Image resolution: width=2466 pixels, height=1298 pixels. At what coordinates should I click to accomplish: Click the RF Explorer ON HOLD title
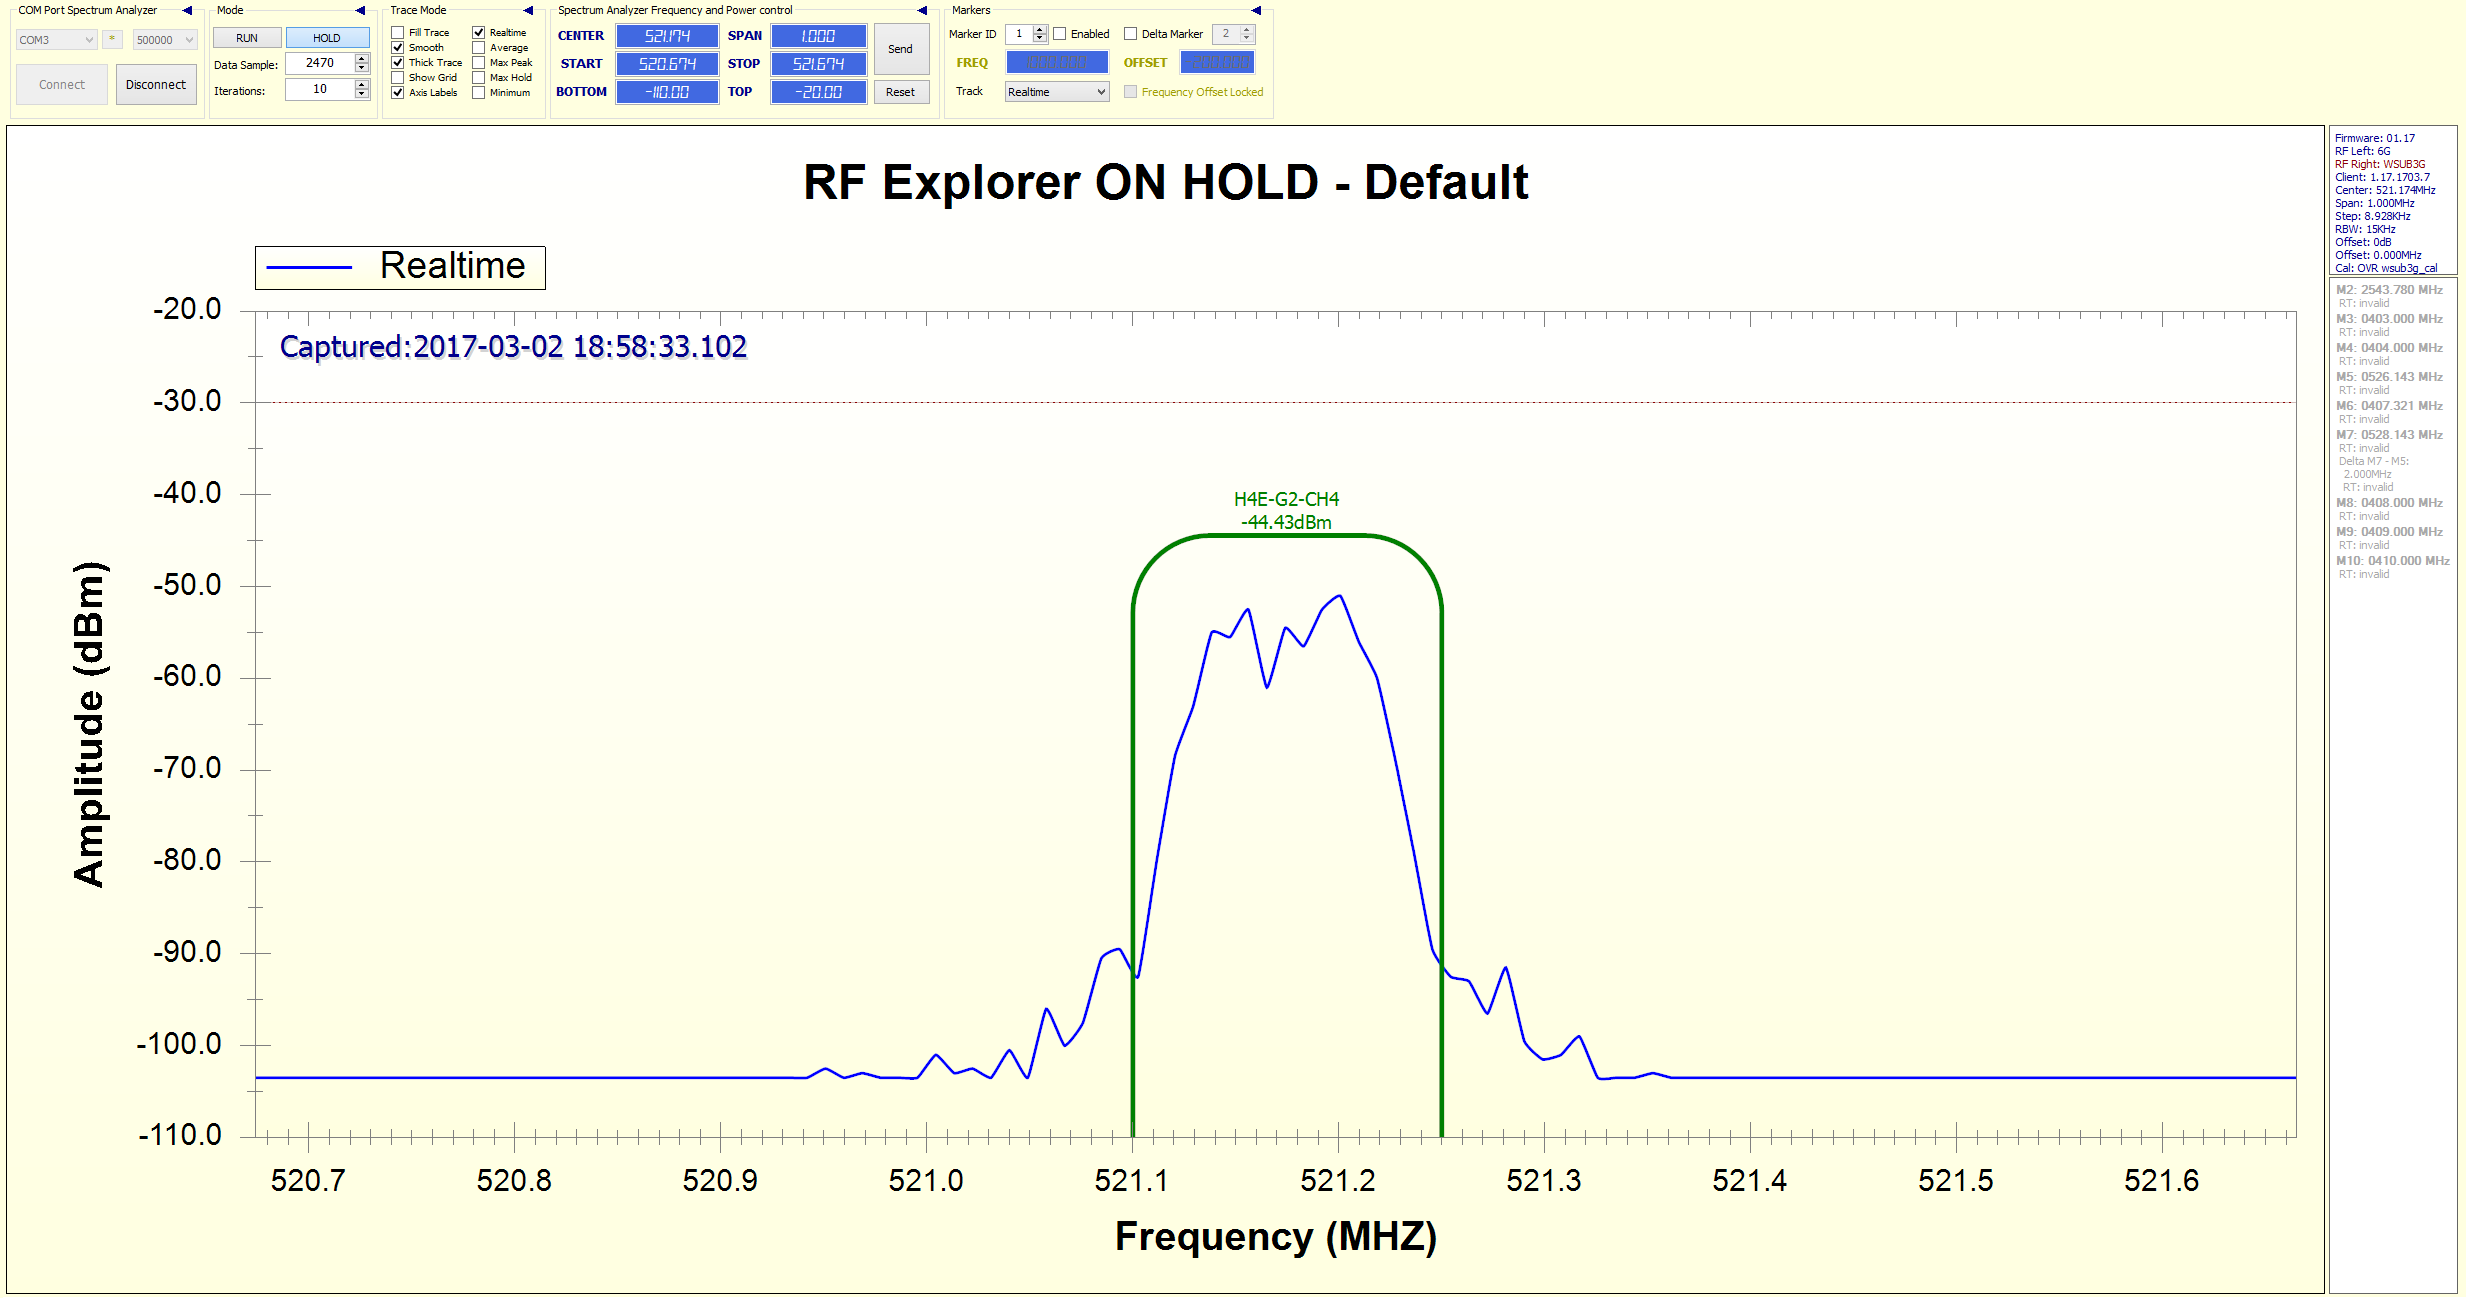[1166, 182]
